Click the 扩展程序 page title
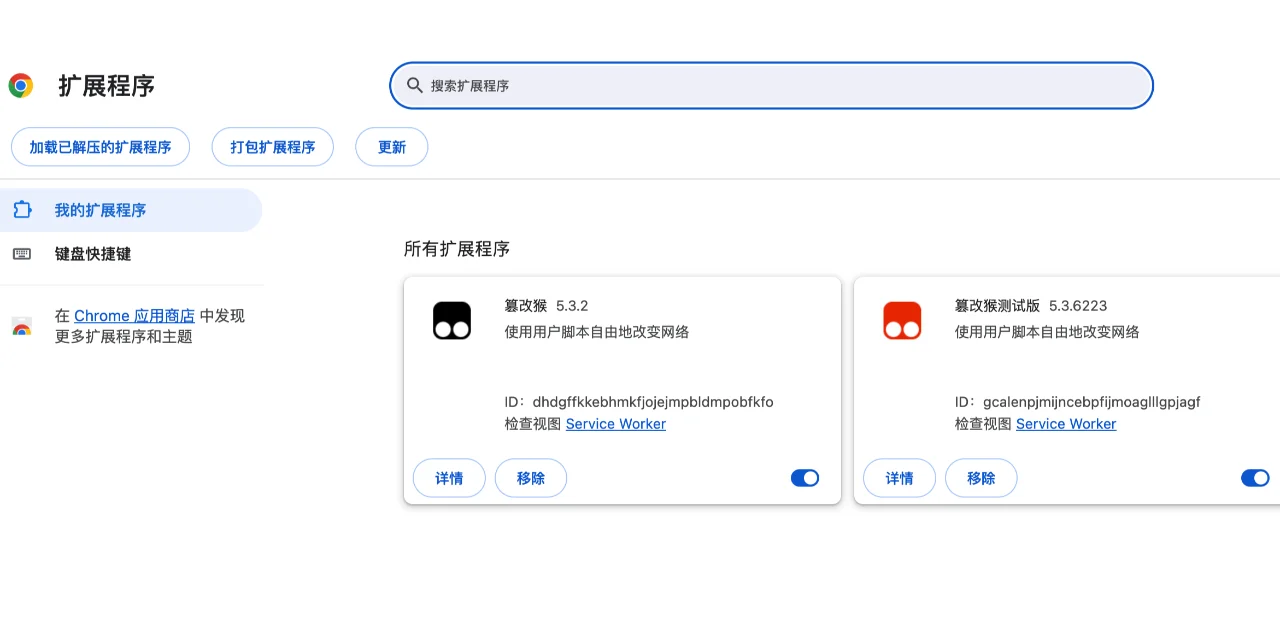This screenshot has height=640, width=1280. click(106, 86)
